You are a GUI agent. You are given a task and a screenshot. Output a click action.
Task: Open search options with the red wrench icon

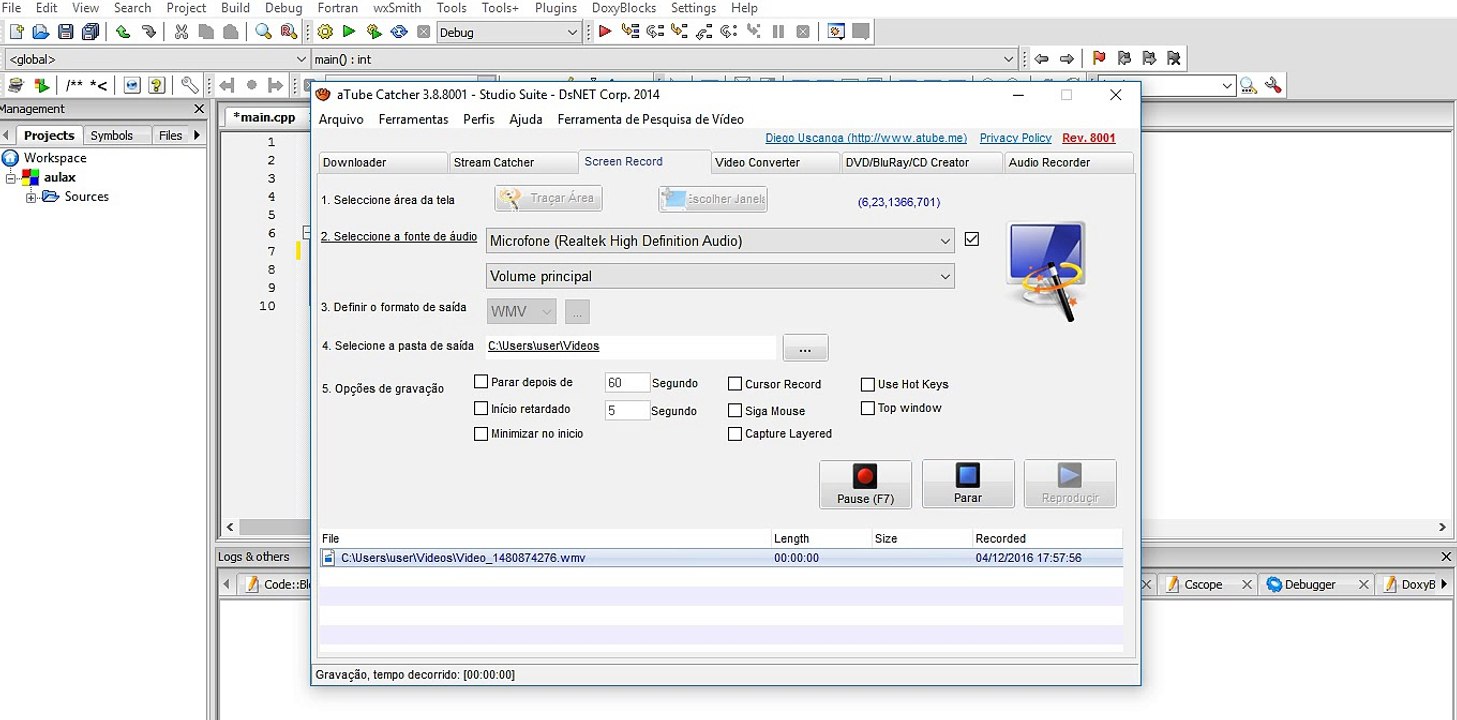click(1273, 86)
